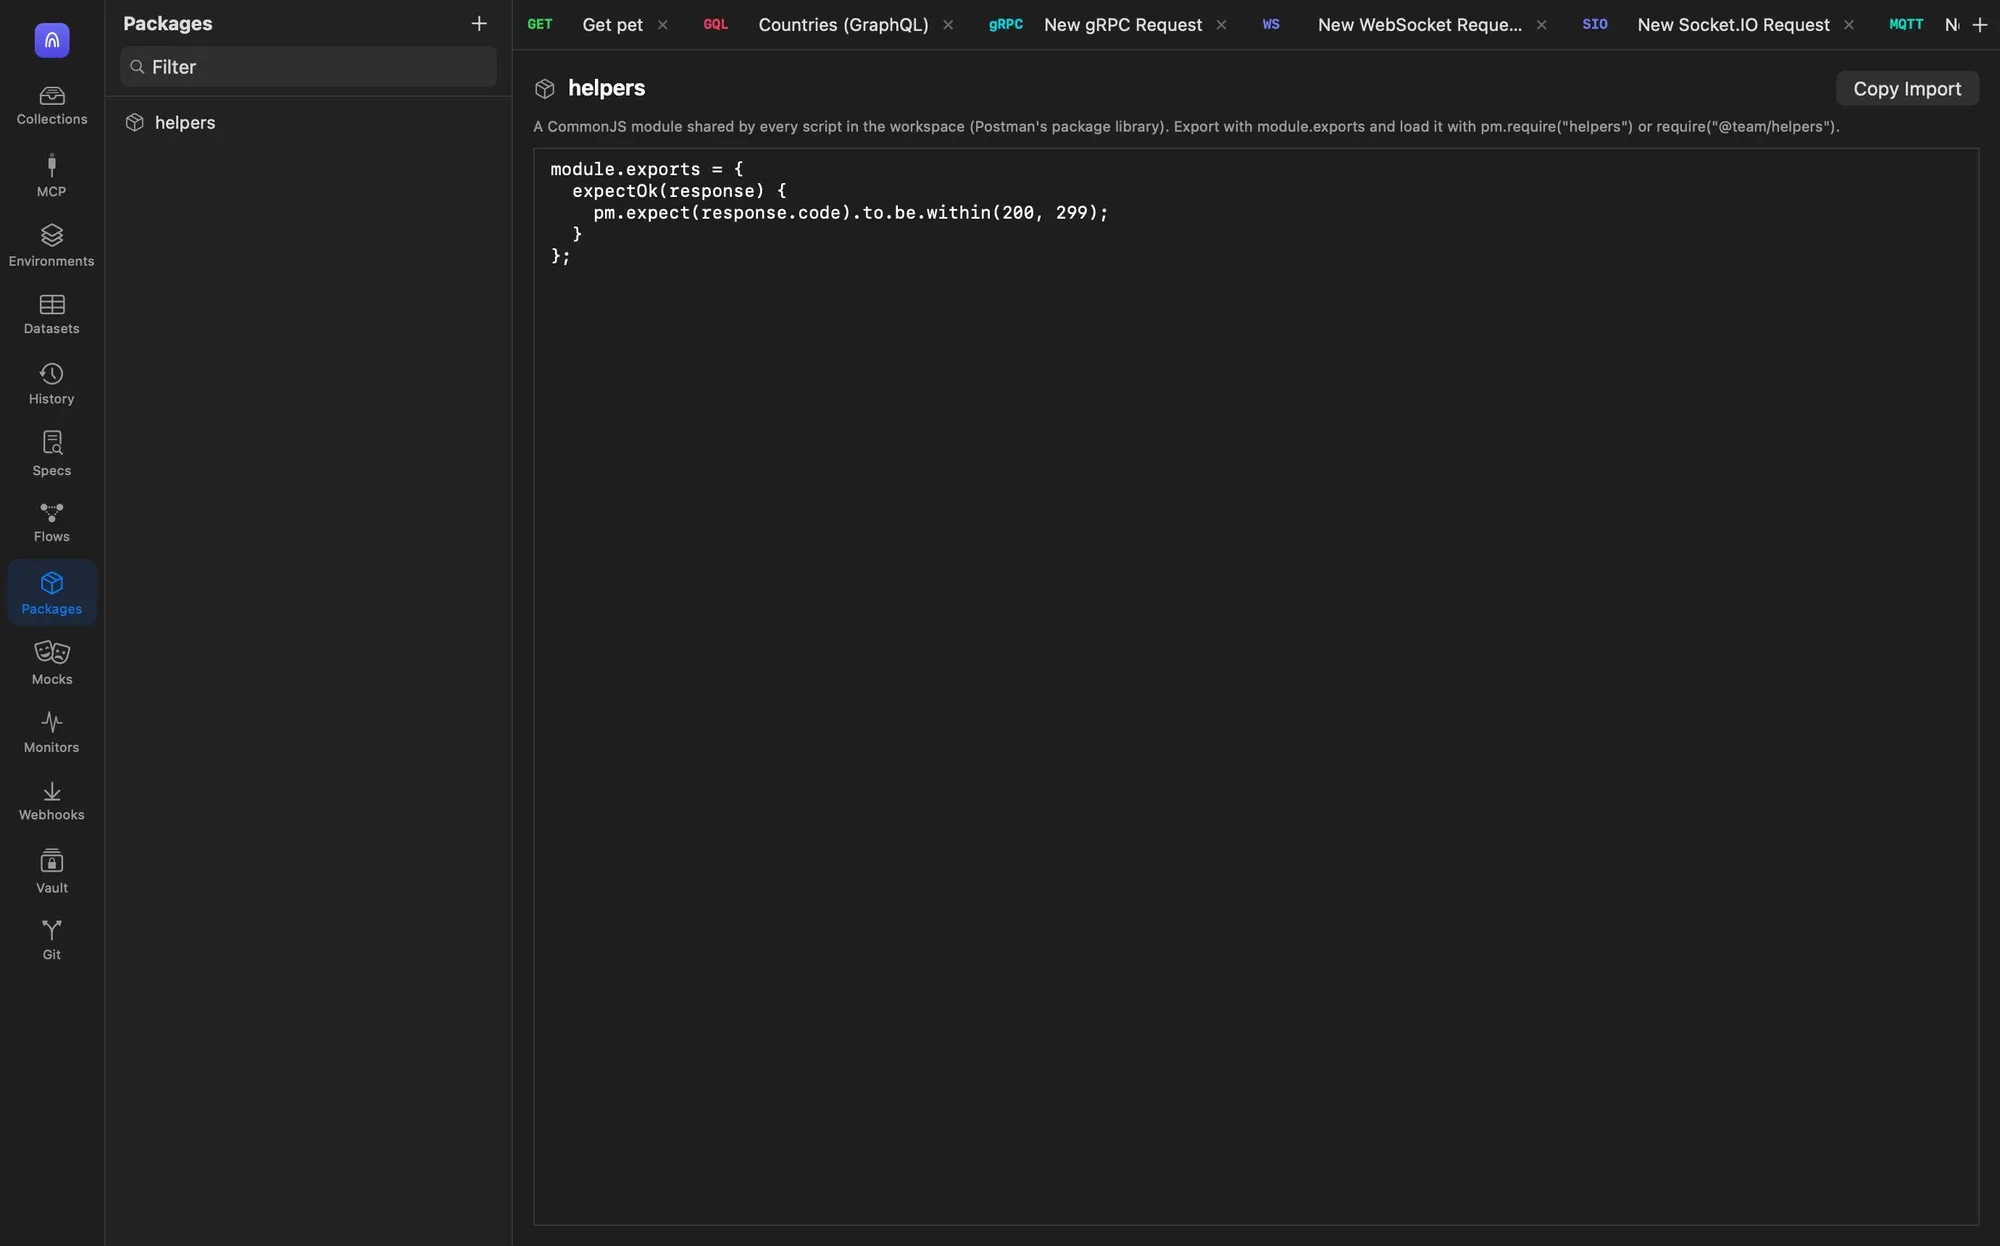Add a new package with plus icon
This screenshot has width=2000, height=1246.
(479, 23)
